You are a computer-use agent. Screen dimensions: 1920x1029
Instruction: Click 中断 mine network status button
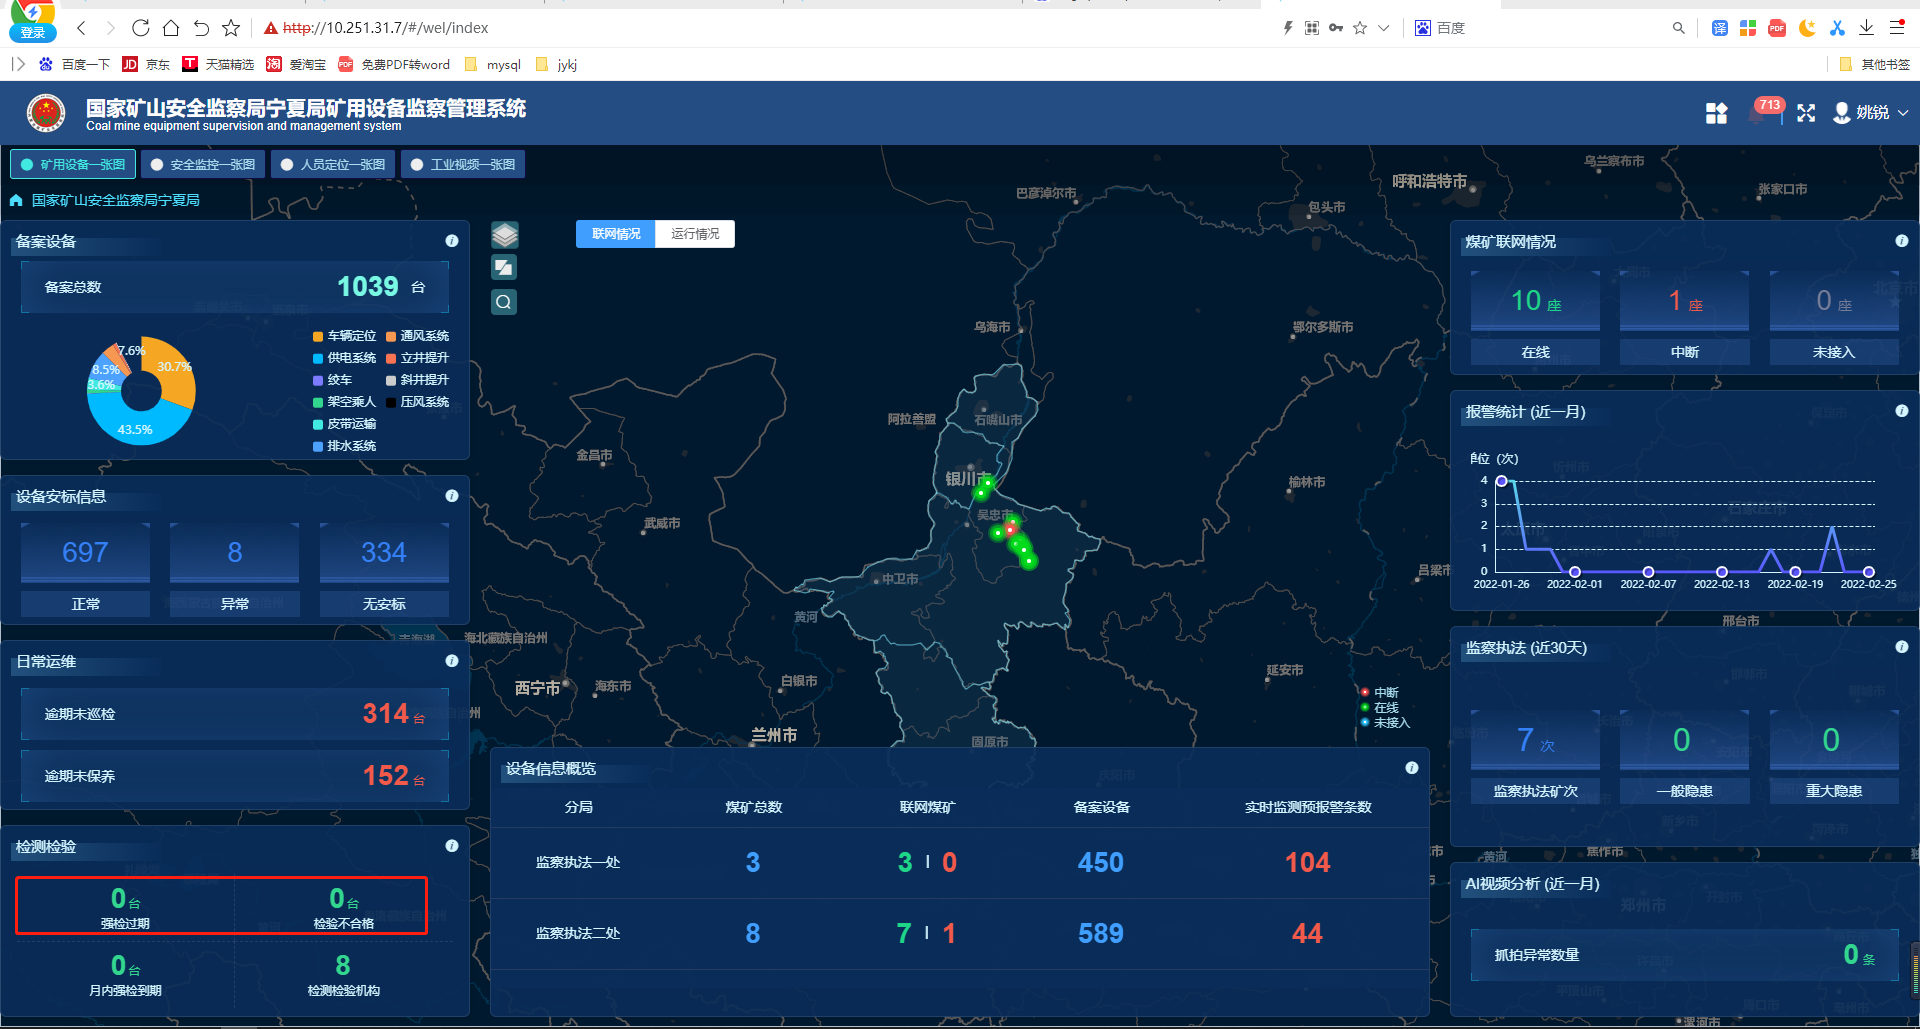(x=1685, y=352)
